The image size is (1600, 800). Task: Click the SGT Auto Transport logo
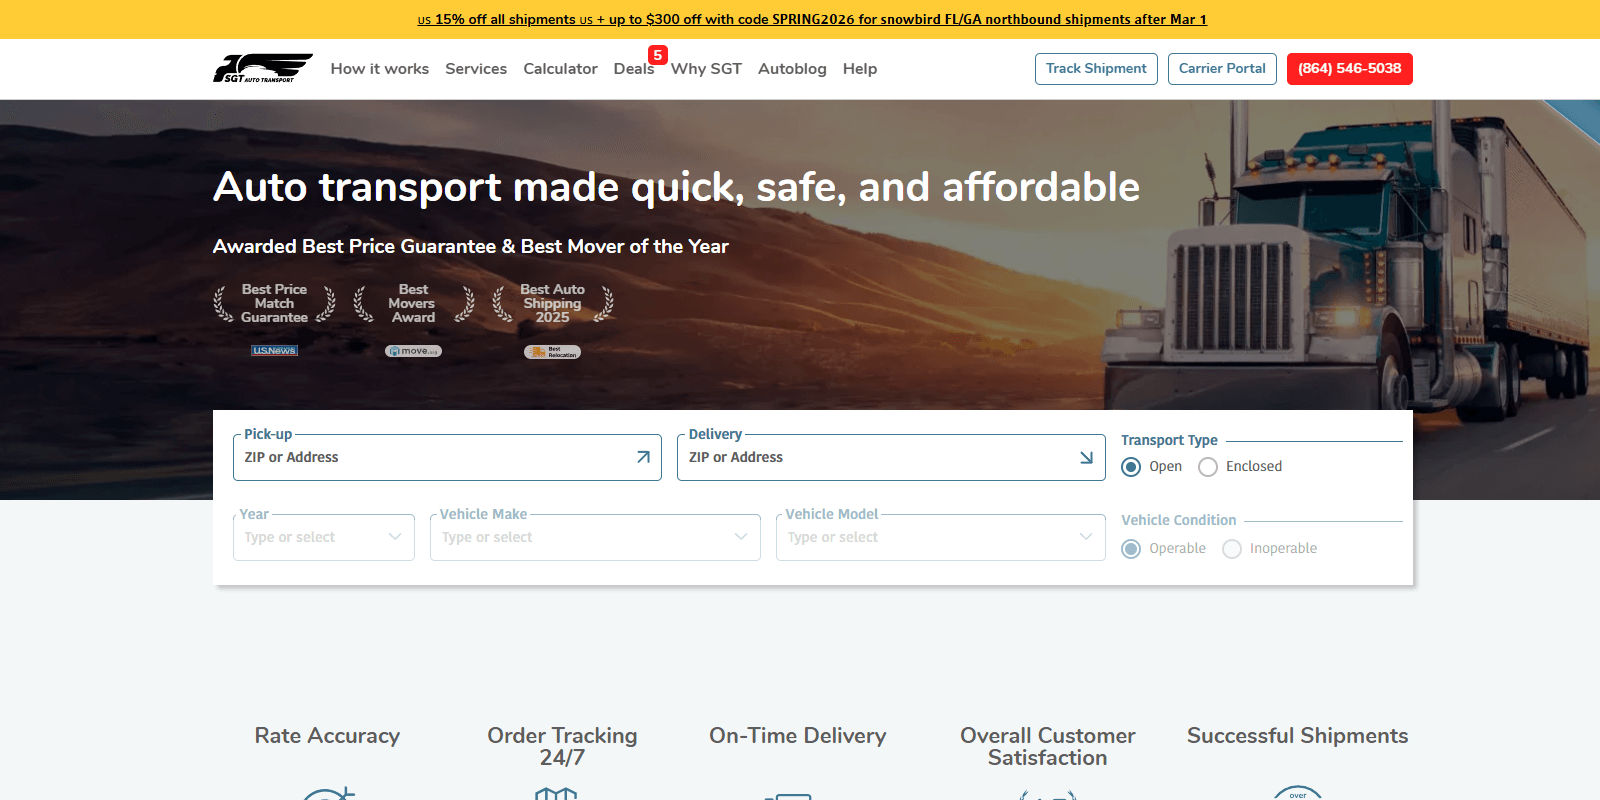tap(262, 68)
